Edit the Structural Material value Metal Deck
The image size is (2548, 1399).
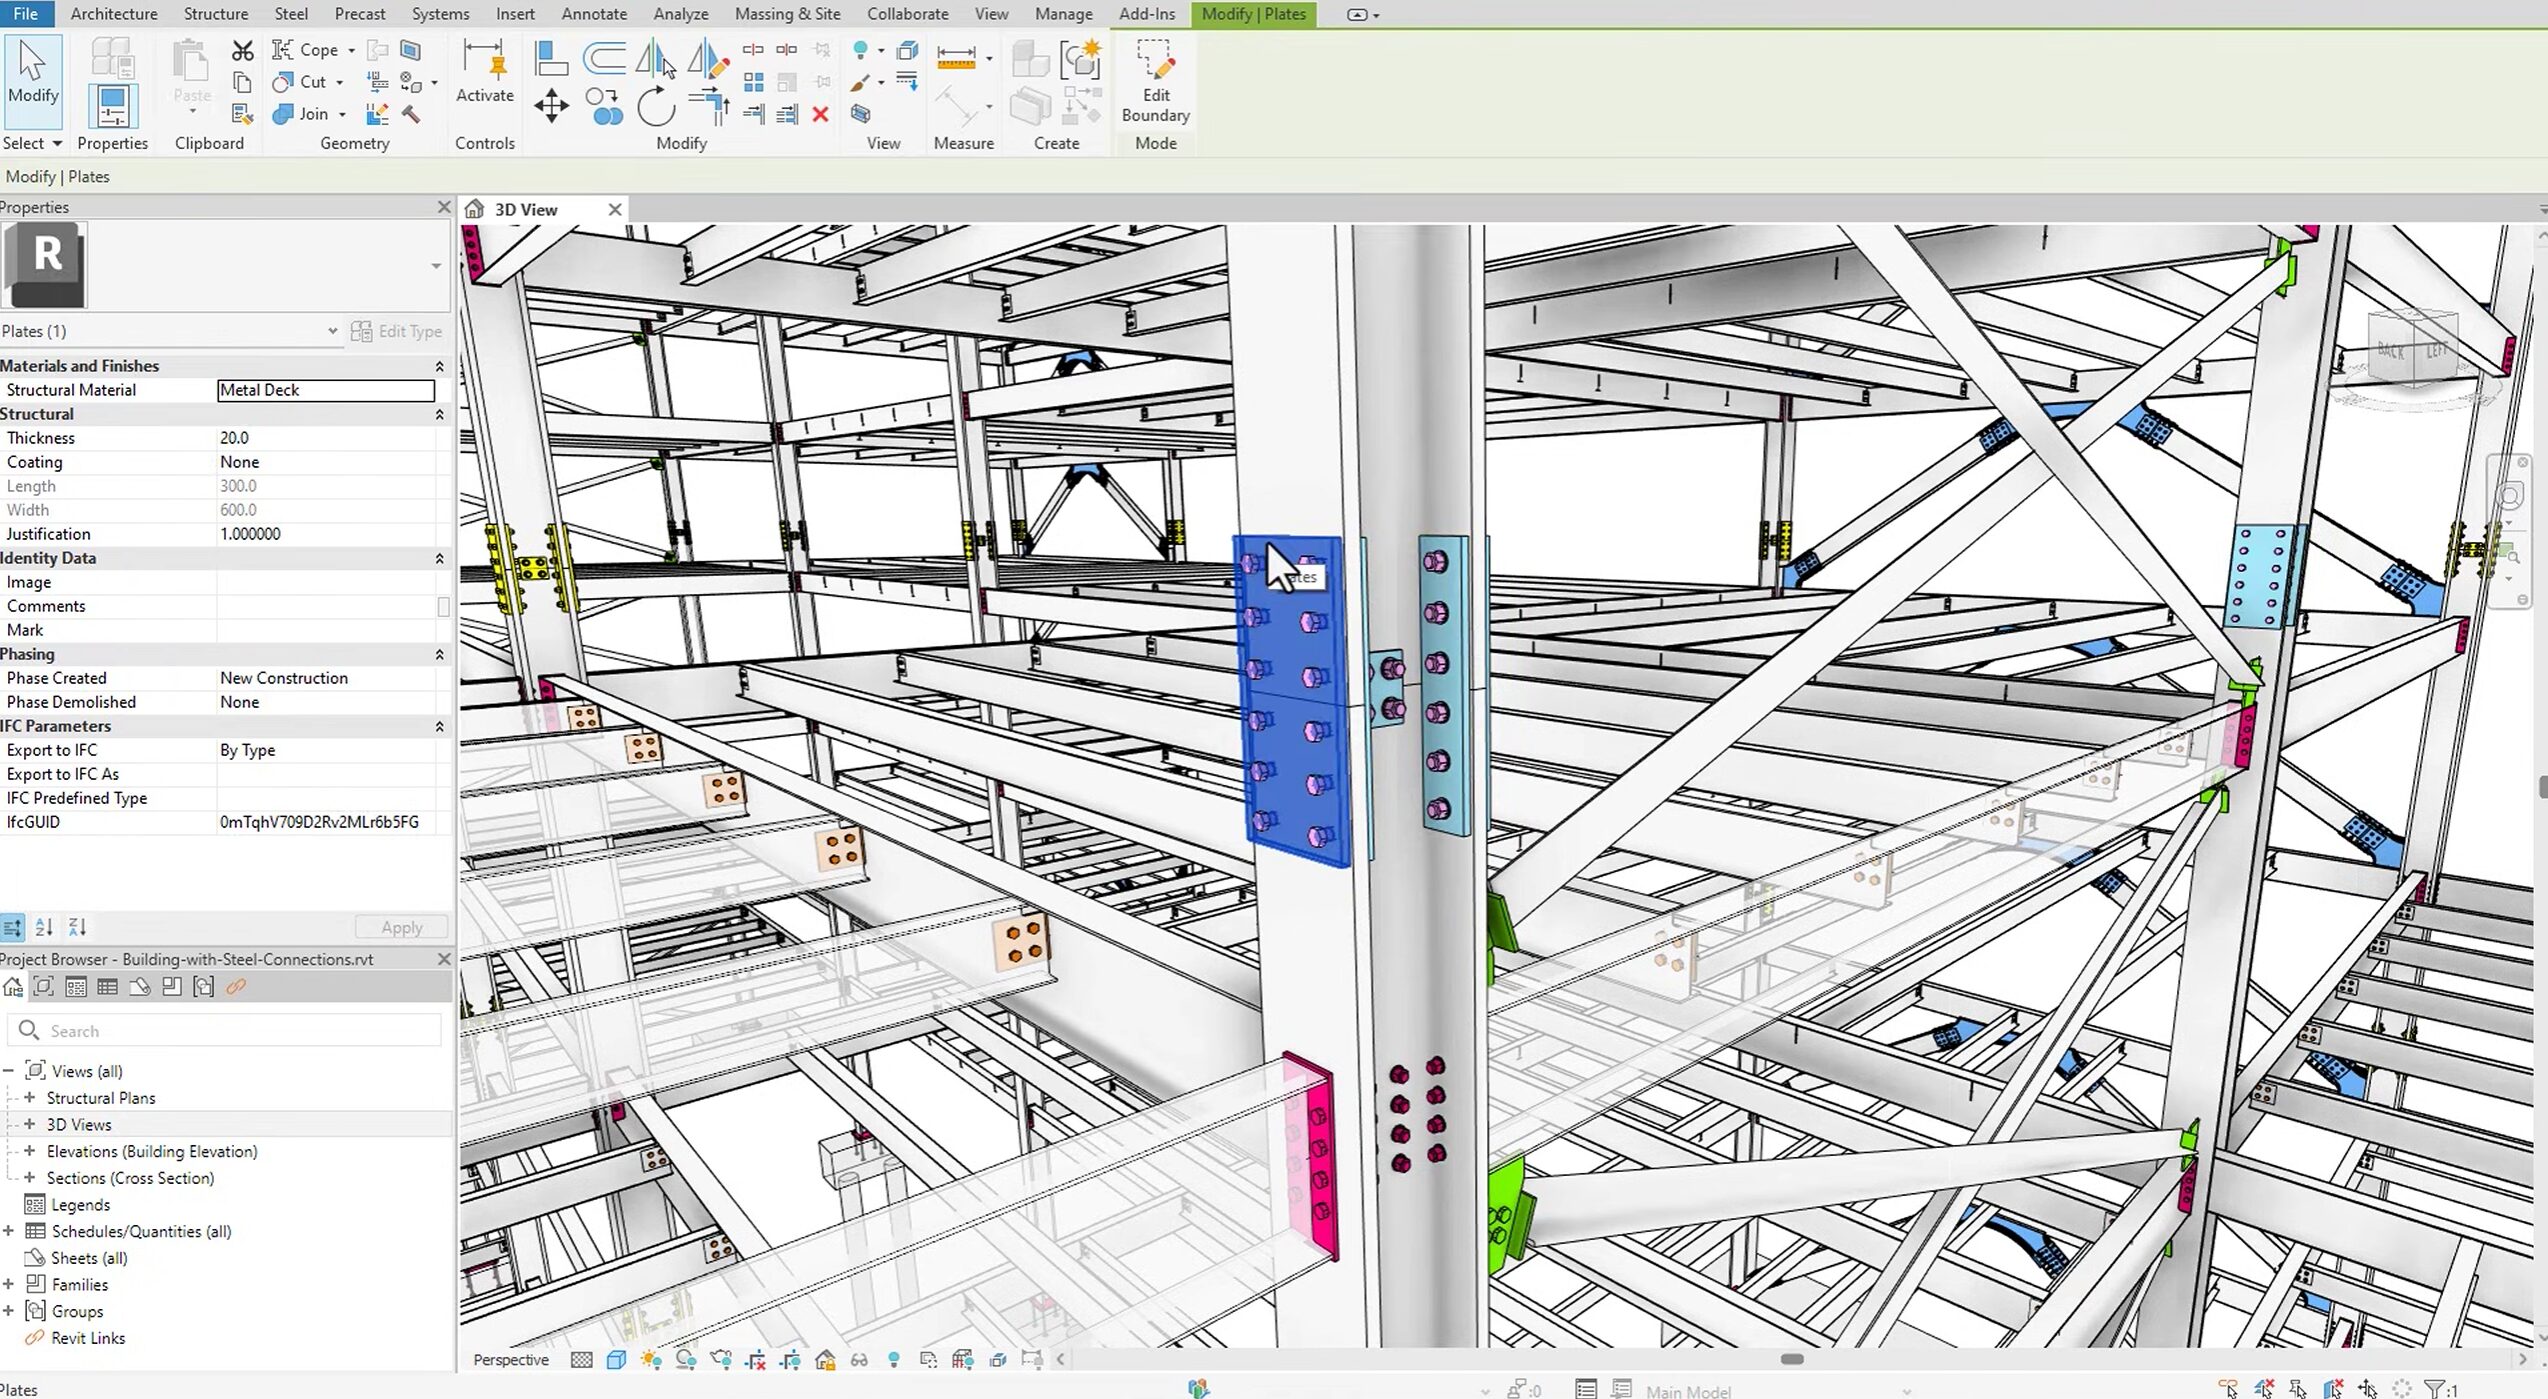(325, 390)
